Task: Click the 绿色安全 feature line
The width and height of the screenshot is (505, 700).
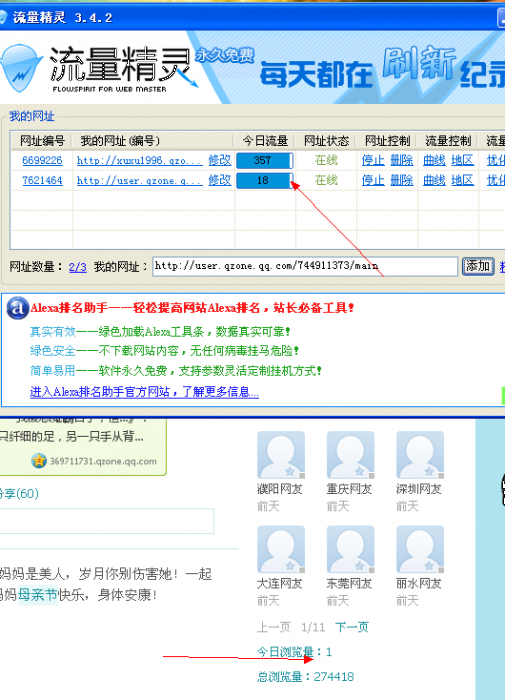Action: pyautogui.click(x=164, y=351)
